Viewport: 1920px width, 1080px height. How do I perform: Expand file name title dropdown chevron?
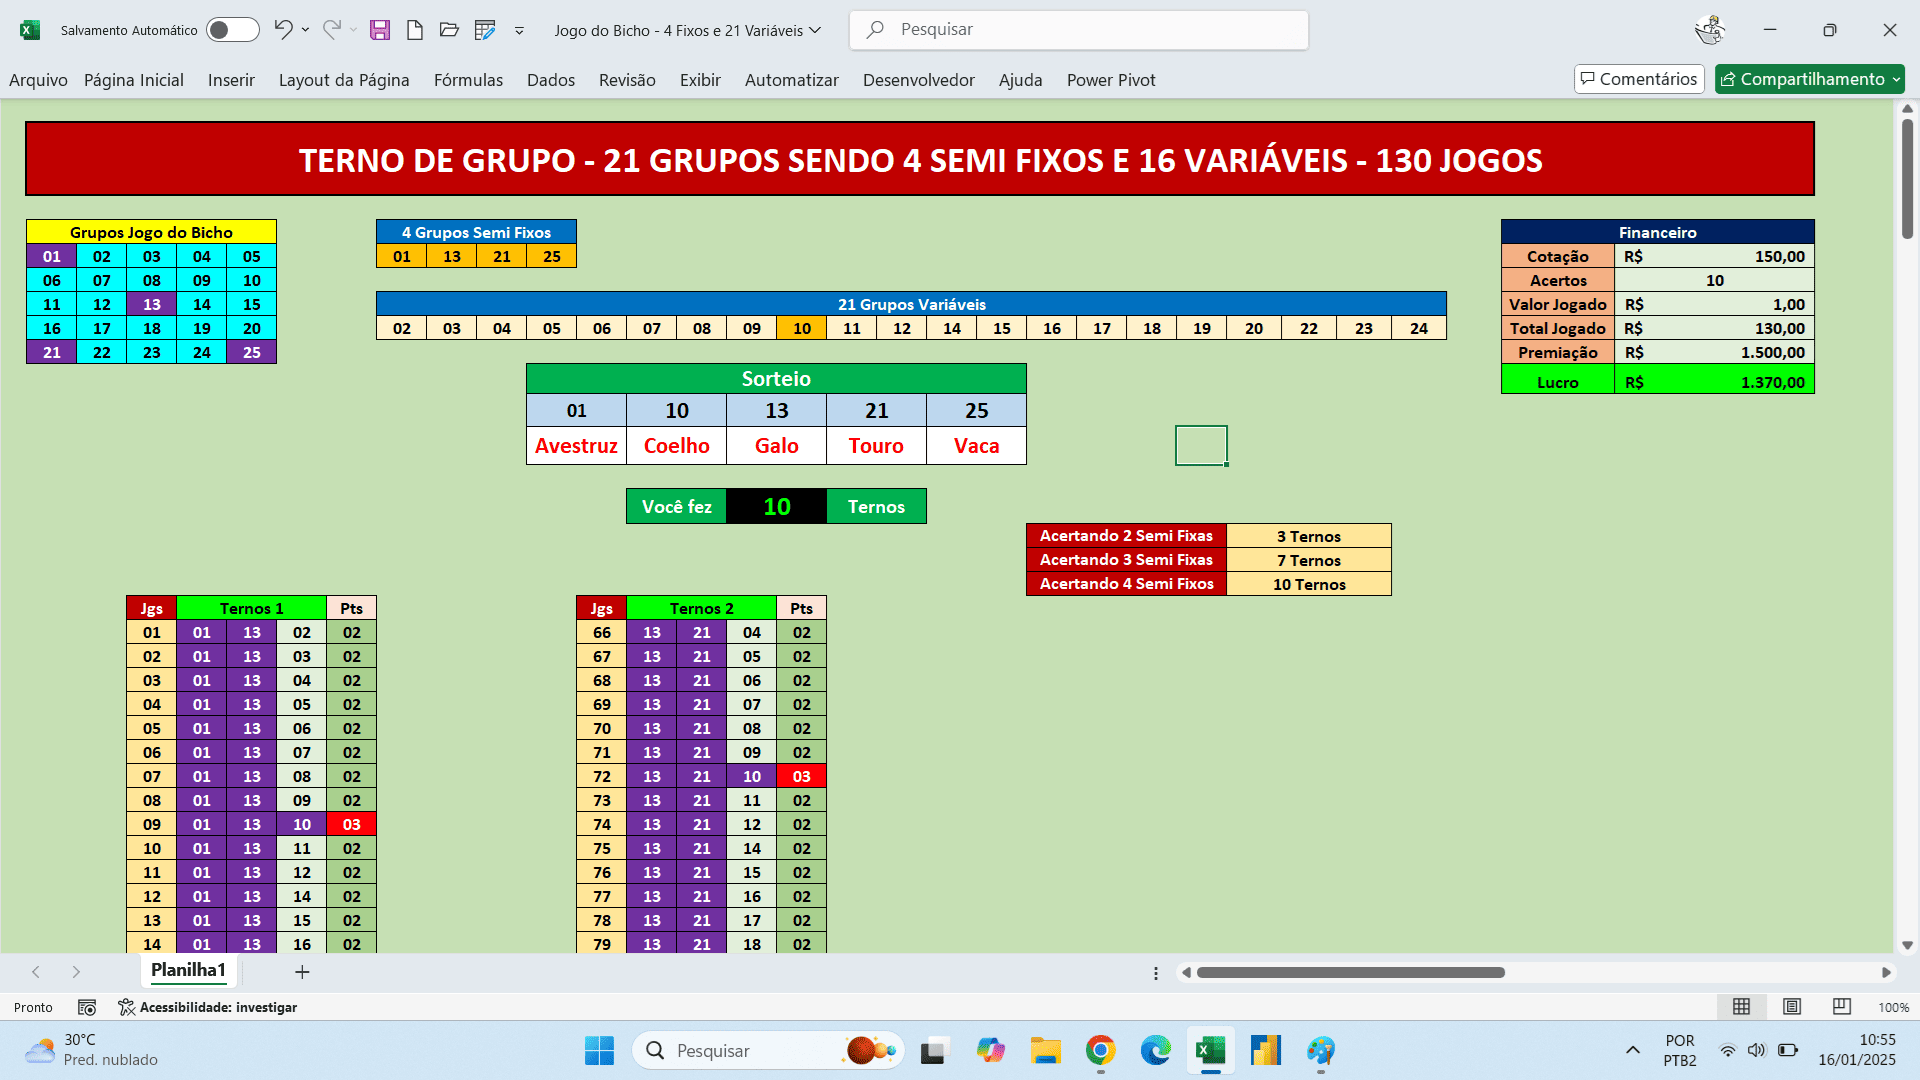(x=815, y=30)
